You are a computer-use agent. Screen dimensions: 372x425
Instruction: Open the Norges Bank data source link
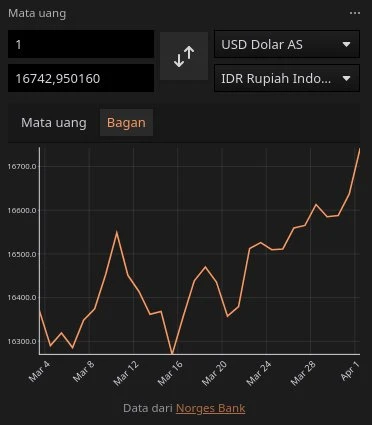point(210,408)
